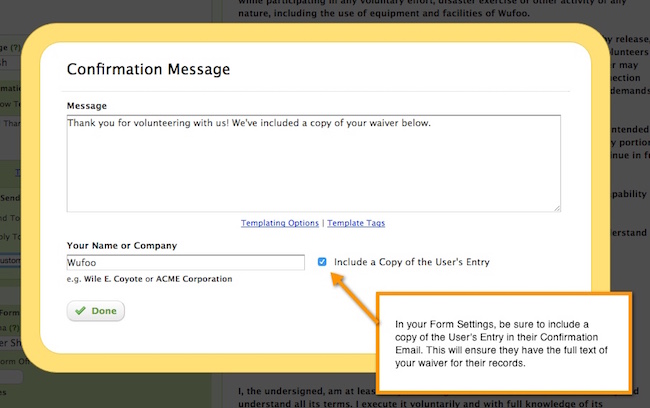Image resolution: width=650 pixels, height=408 pixels.
Task: Click the Confirmation Message heading
Action: 148,69
